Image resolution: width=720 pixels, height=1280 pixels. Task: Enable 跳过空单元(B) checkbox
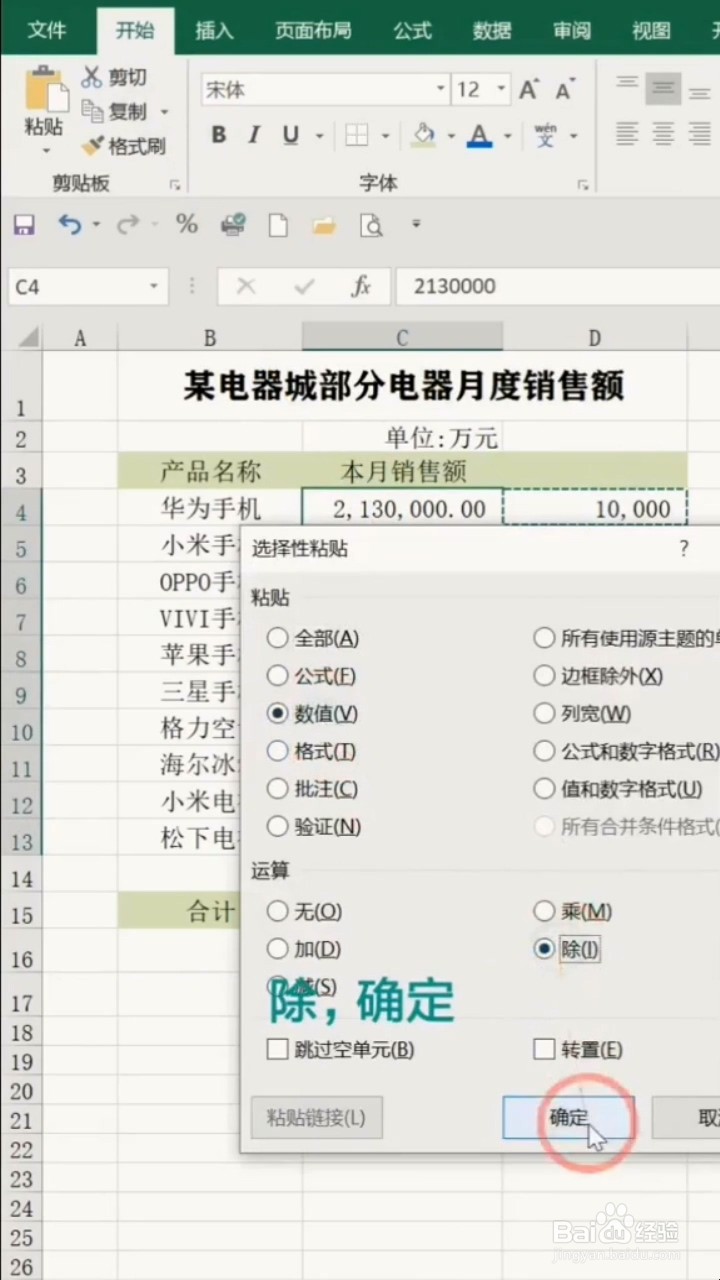pos(341,1050)
